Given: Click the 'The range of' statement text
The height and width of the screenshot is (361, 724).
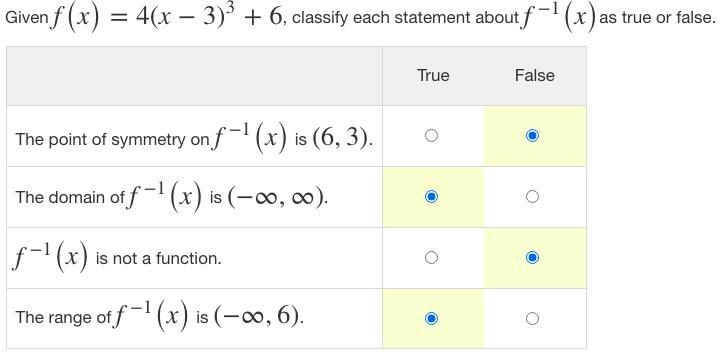Looking at the screenshot, I should pos(63,317).
